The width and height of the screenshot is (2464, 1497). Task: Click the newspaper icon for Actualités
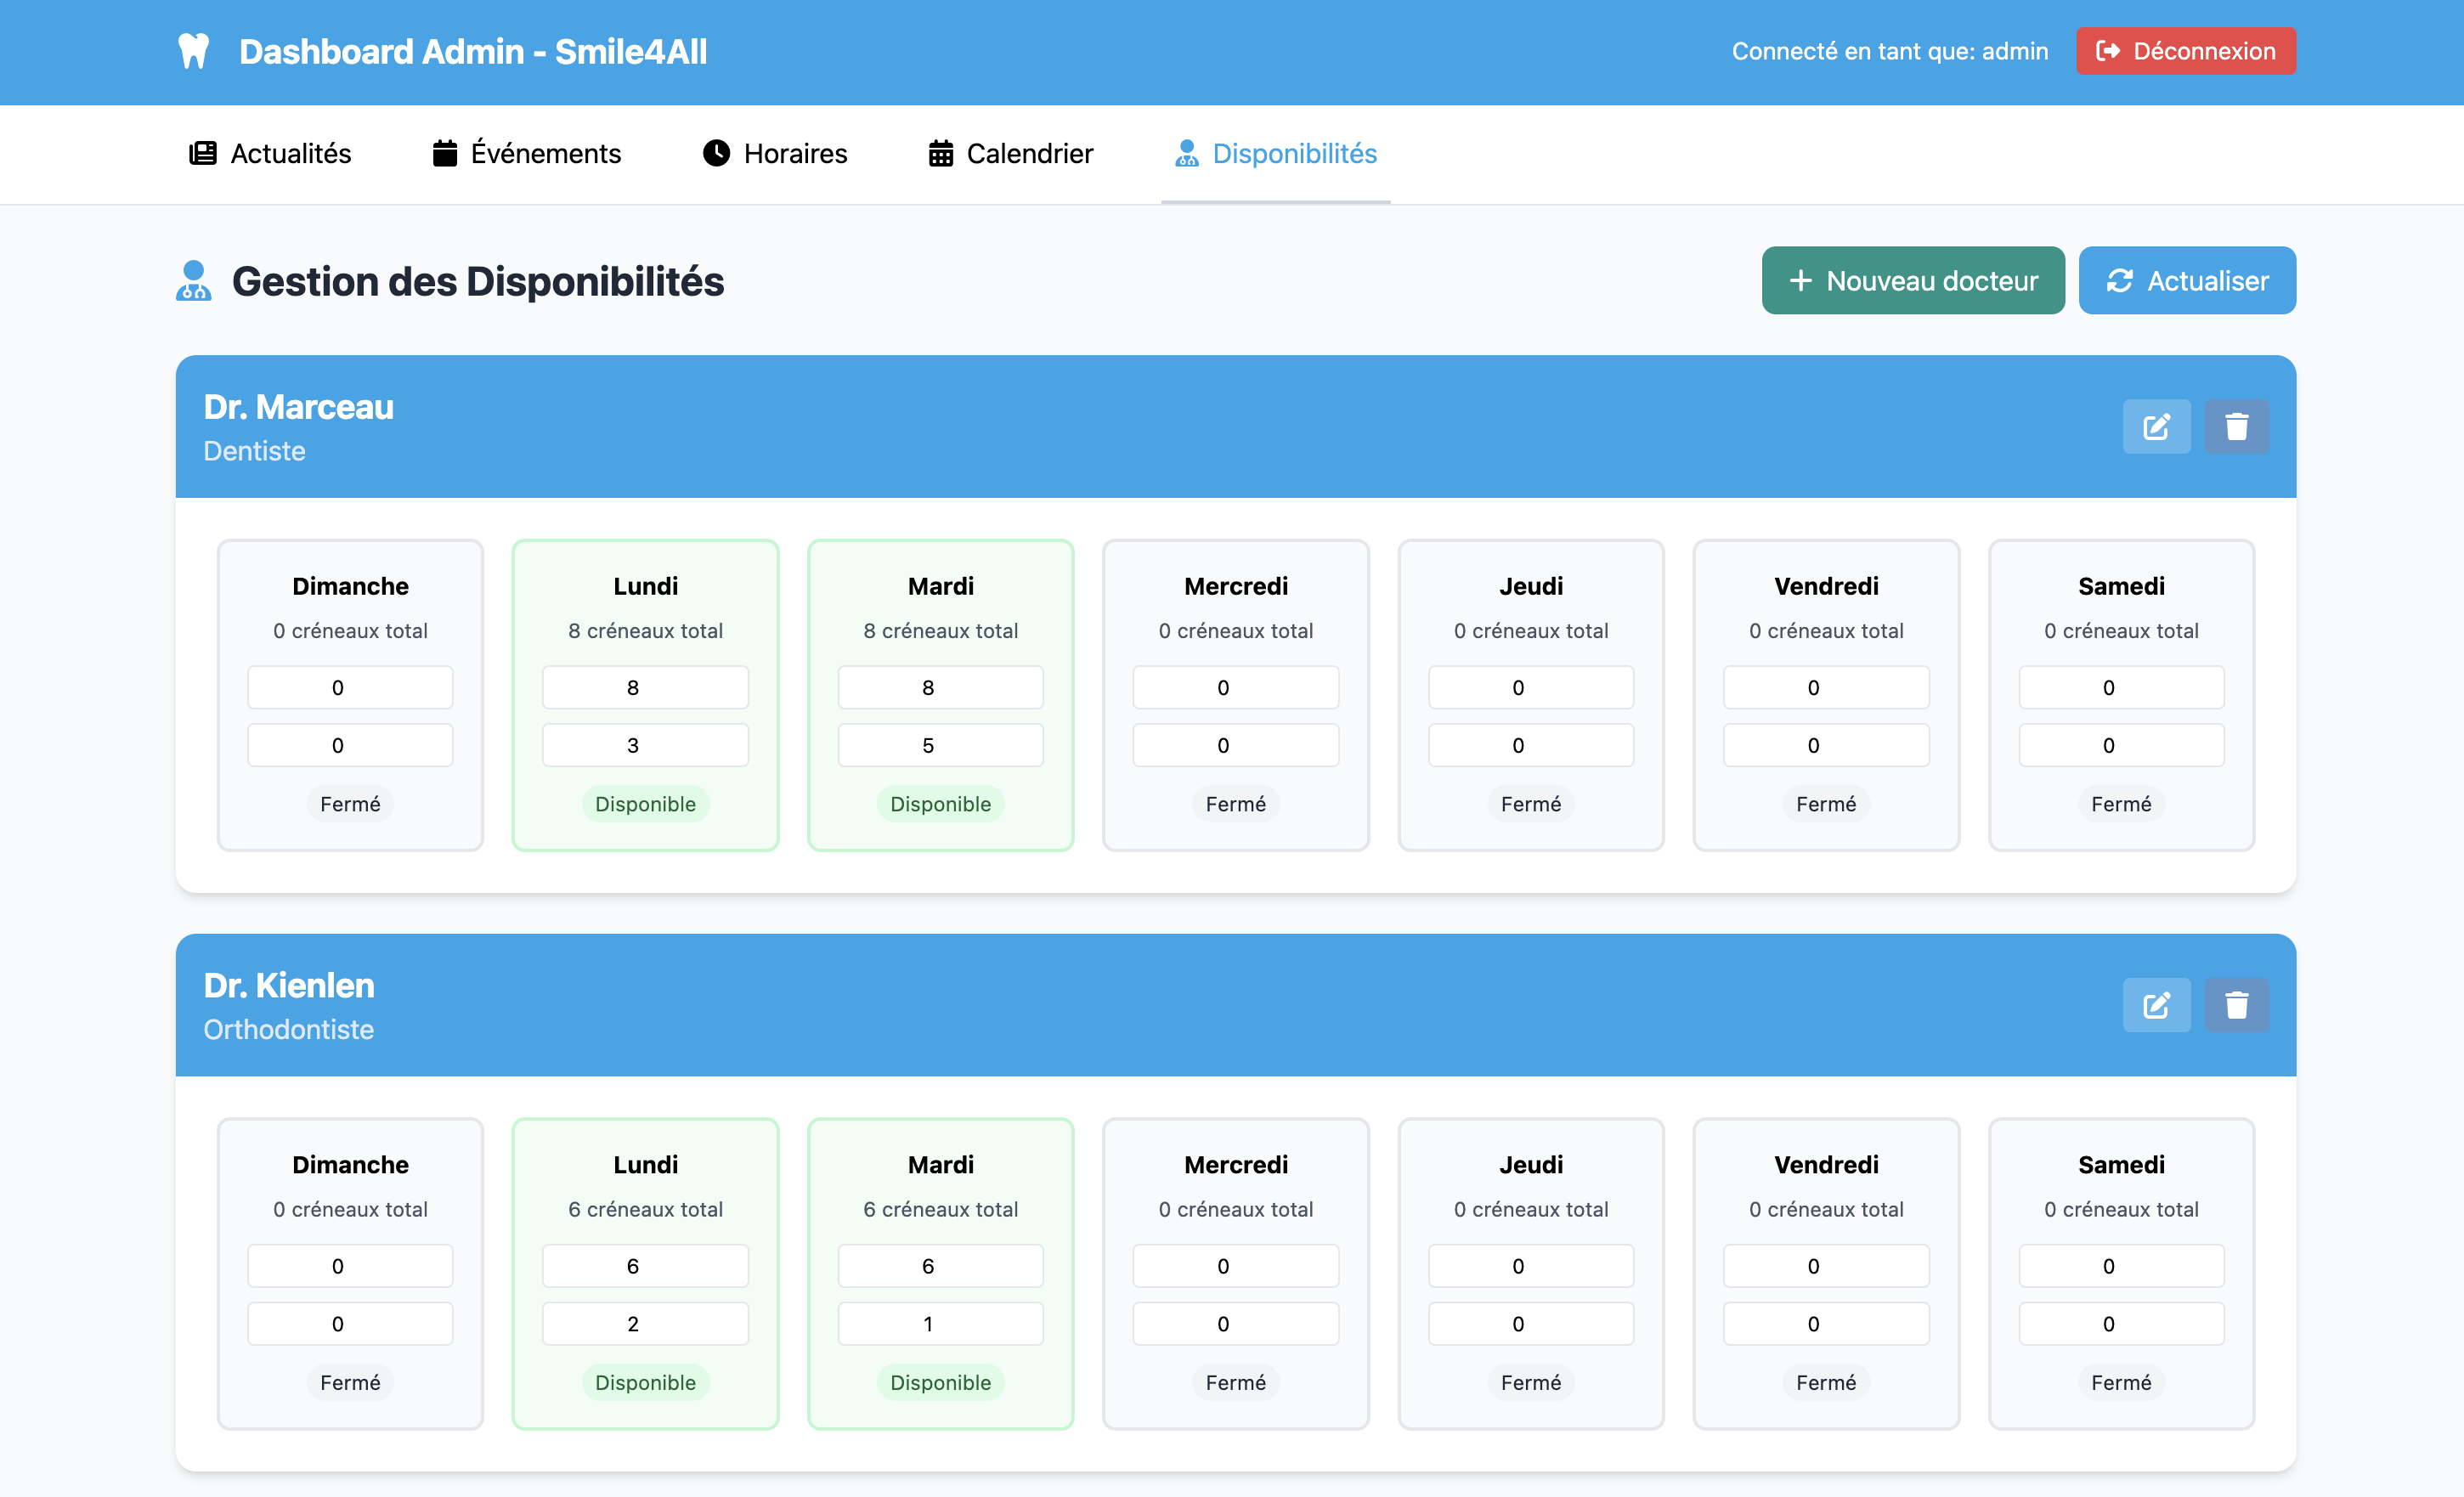click(203, 153)
